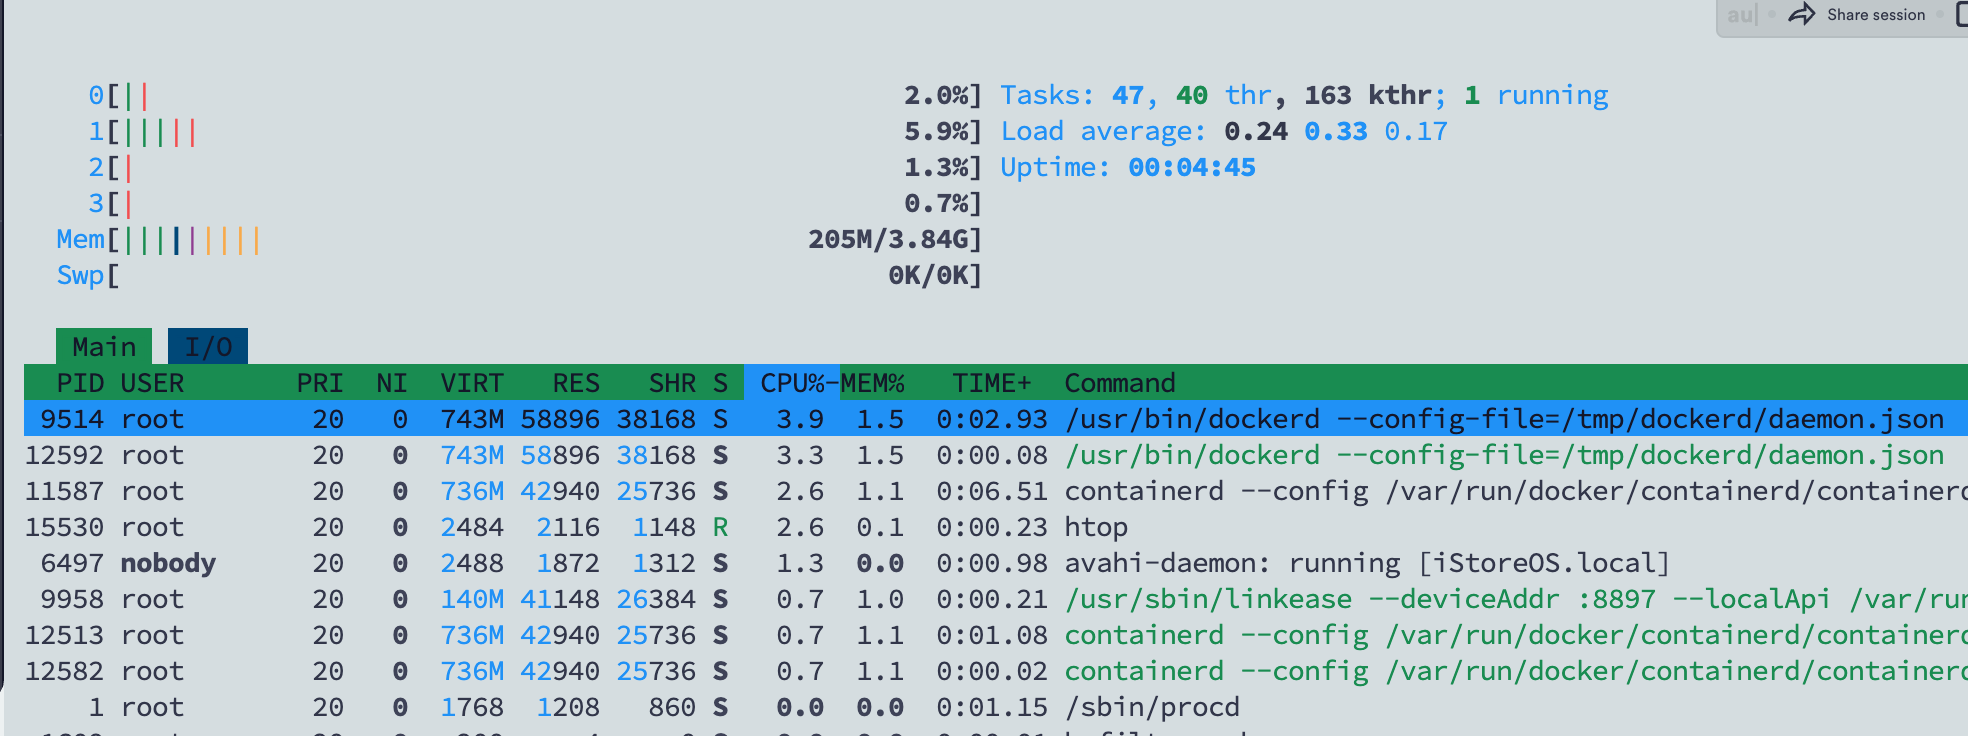Sort by the VIRT column header
Screen dimensions: 1968x736
[472, 383]
